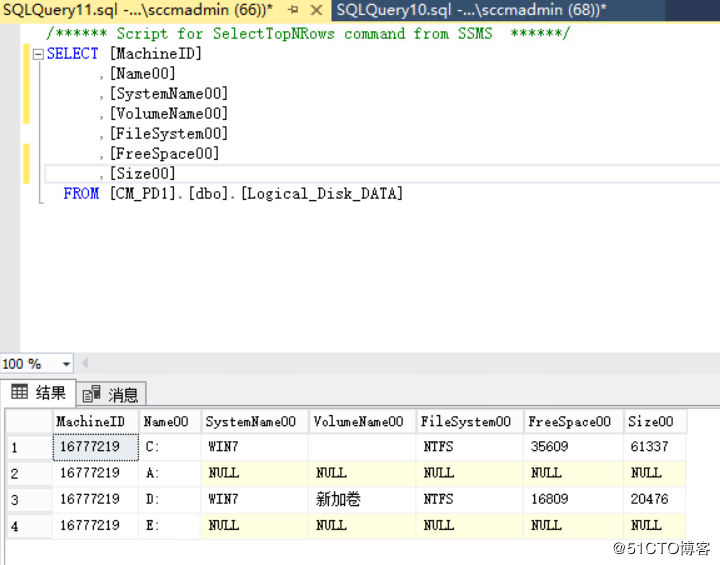
Task: Click the 16809 free space cell
Action: tap(573, 500)
